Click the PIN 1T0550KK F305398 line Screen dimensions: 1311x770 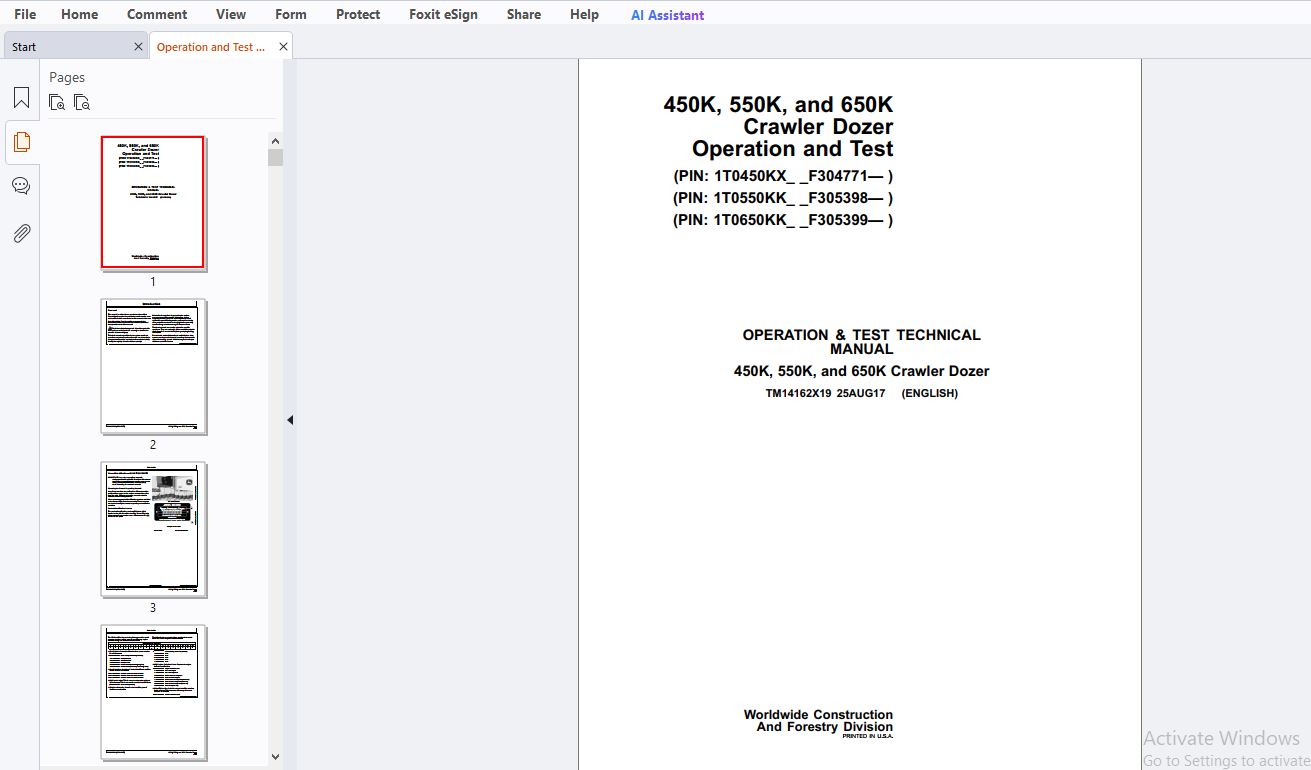click(783, 198)
